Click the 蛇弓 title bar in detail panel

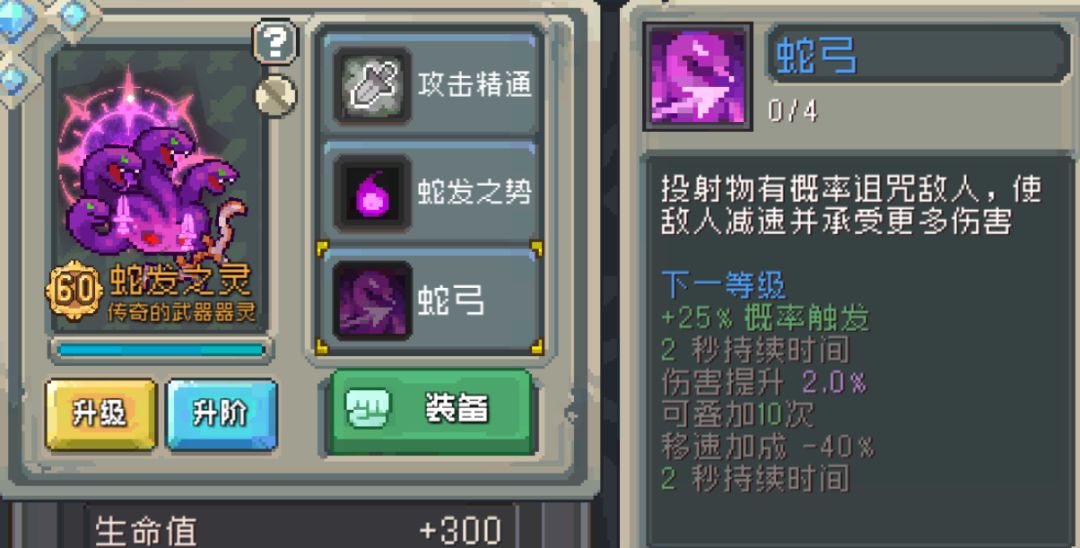click(919, 55)
